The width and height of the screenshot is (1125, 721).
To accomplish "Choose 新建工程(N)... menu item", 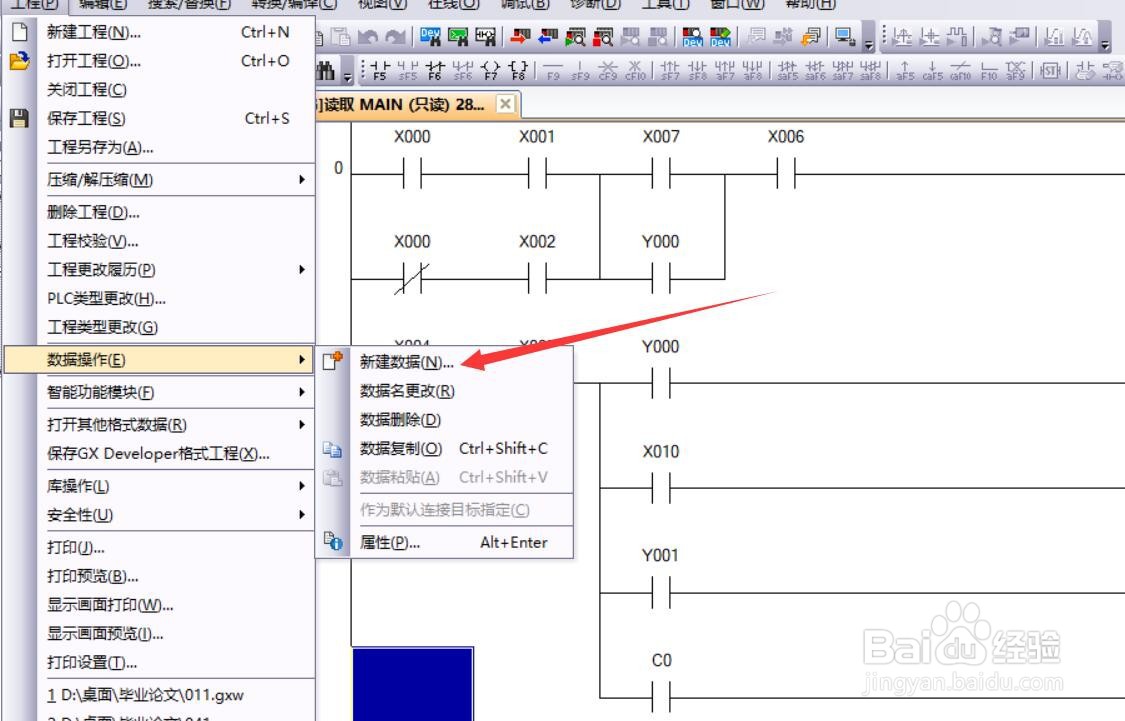I will coord(159,32).
